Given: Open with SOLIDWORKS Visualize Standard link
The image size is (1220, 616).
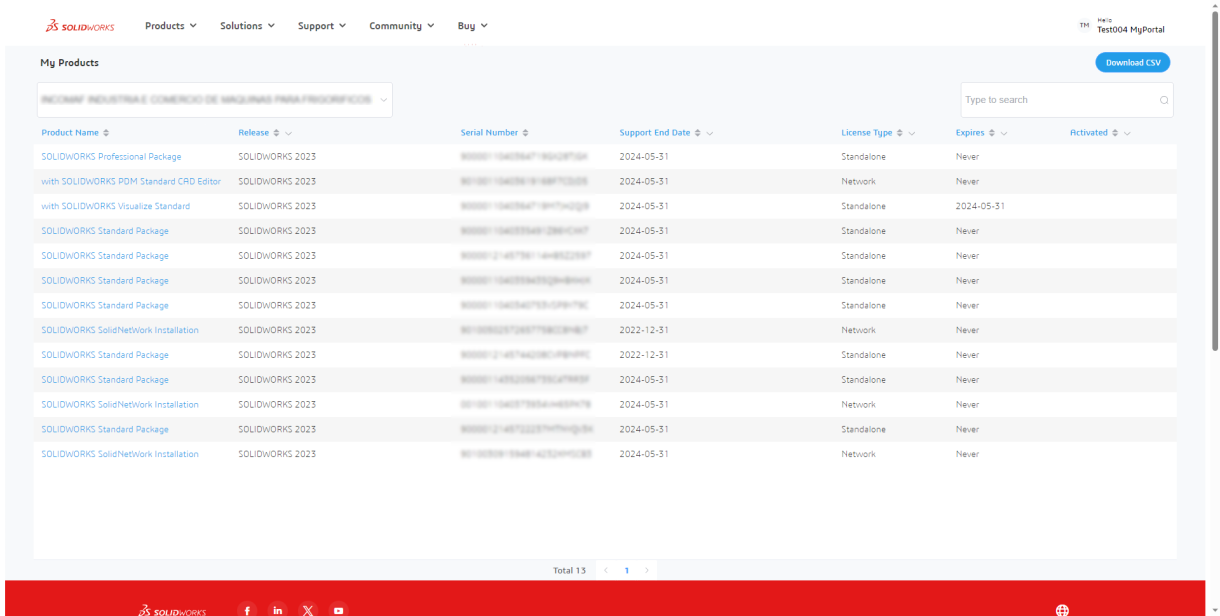Looking at the screenshot, I should pos(115,206).
